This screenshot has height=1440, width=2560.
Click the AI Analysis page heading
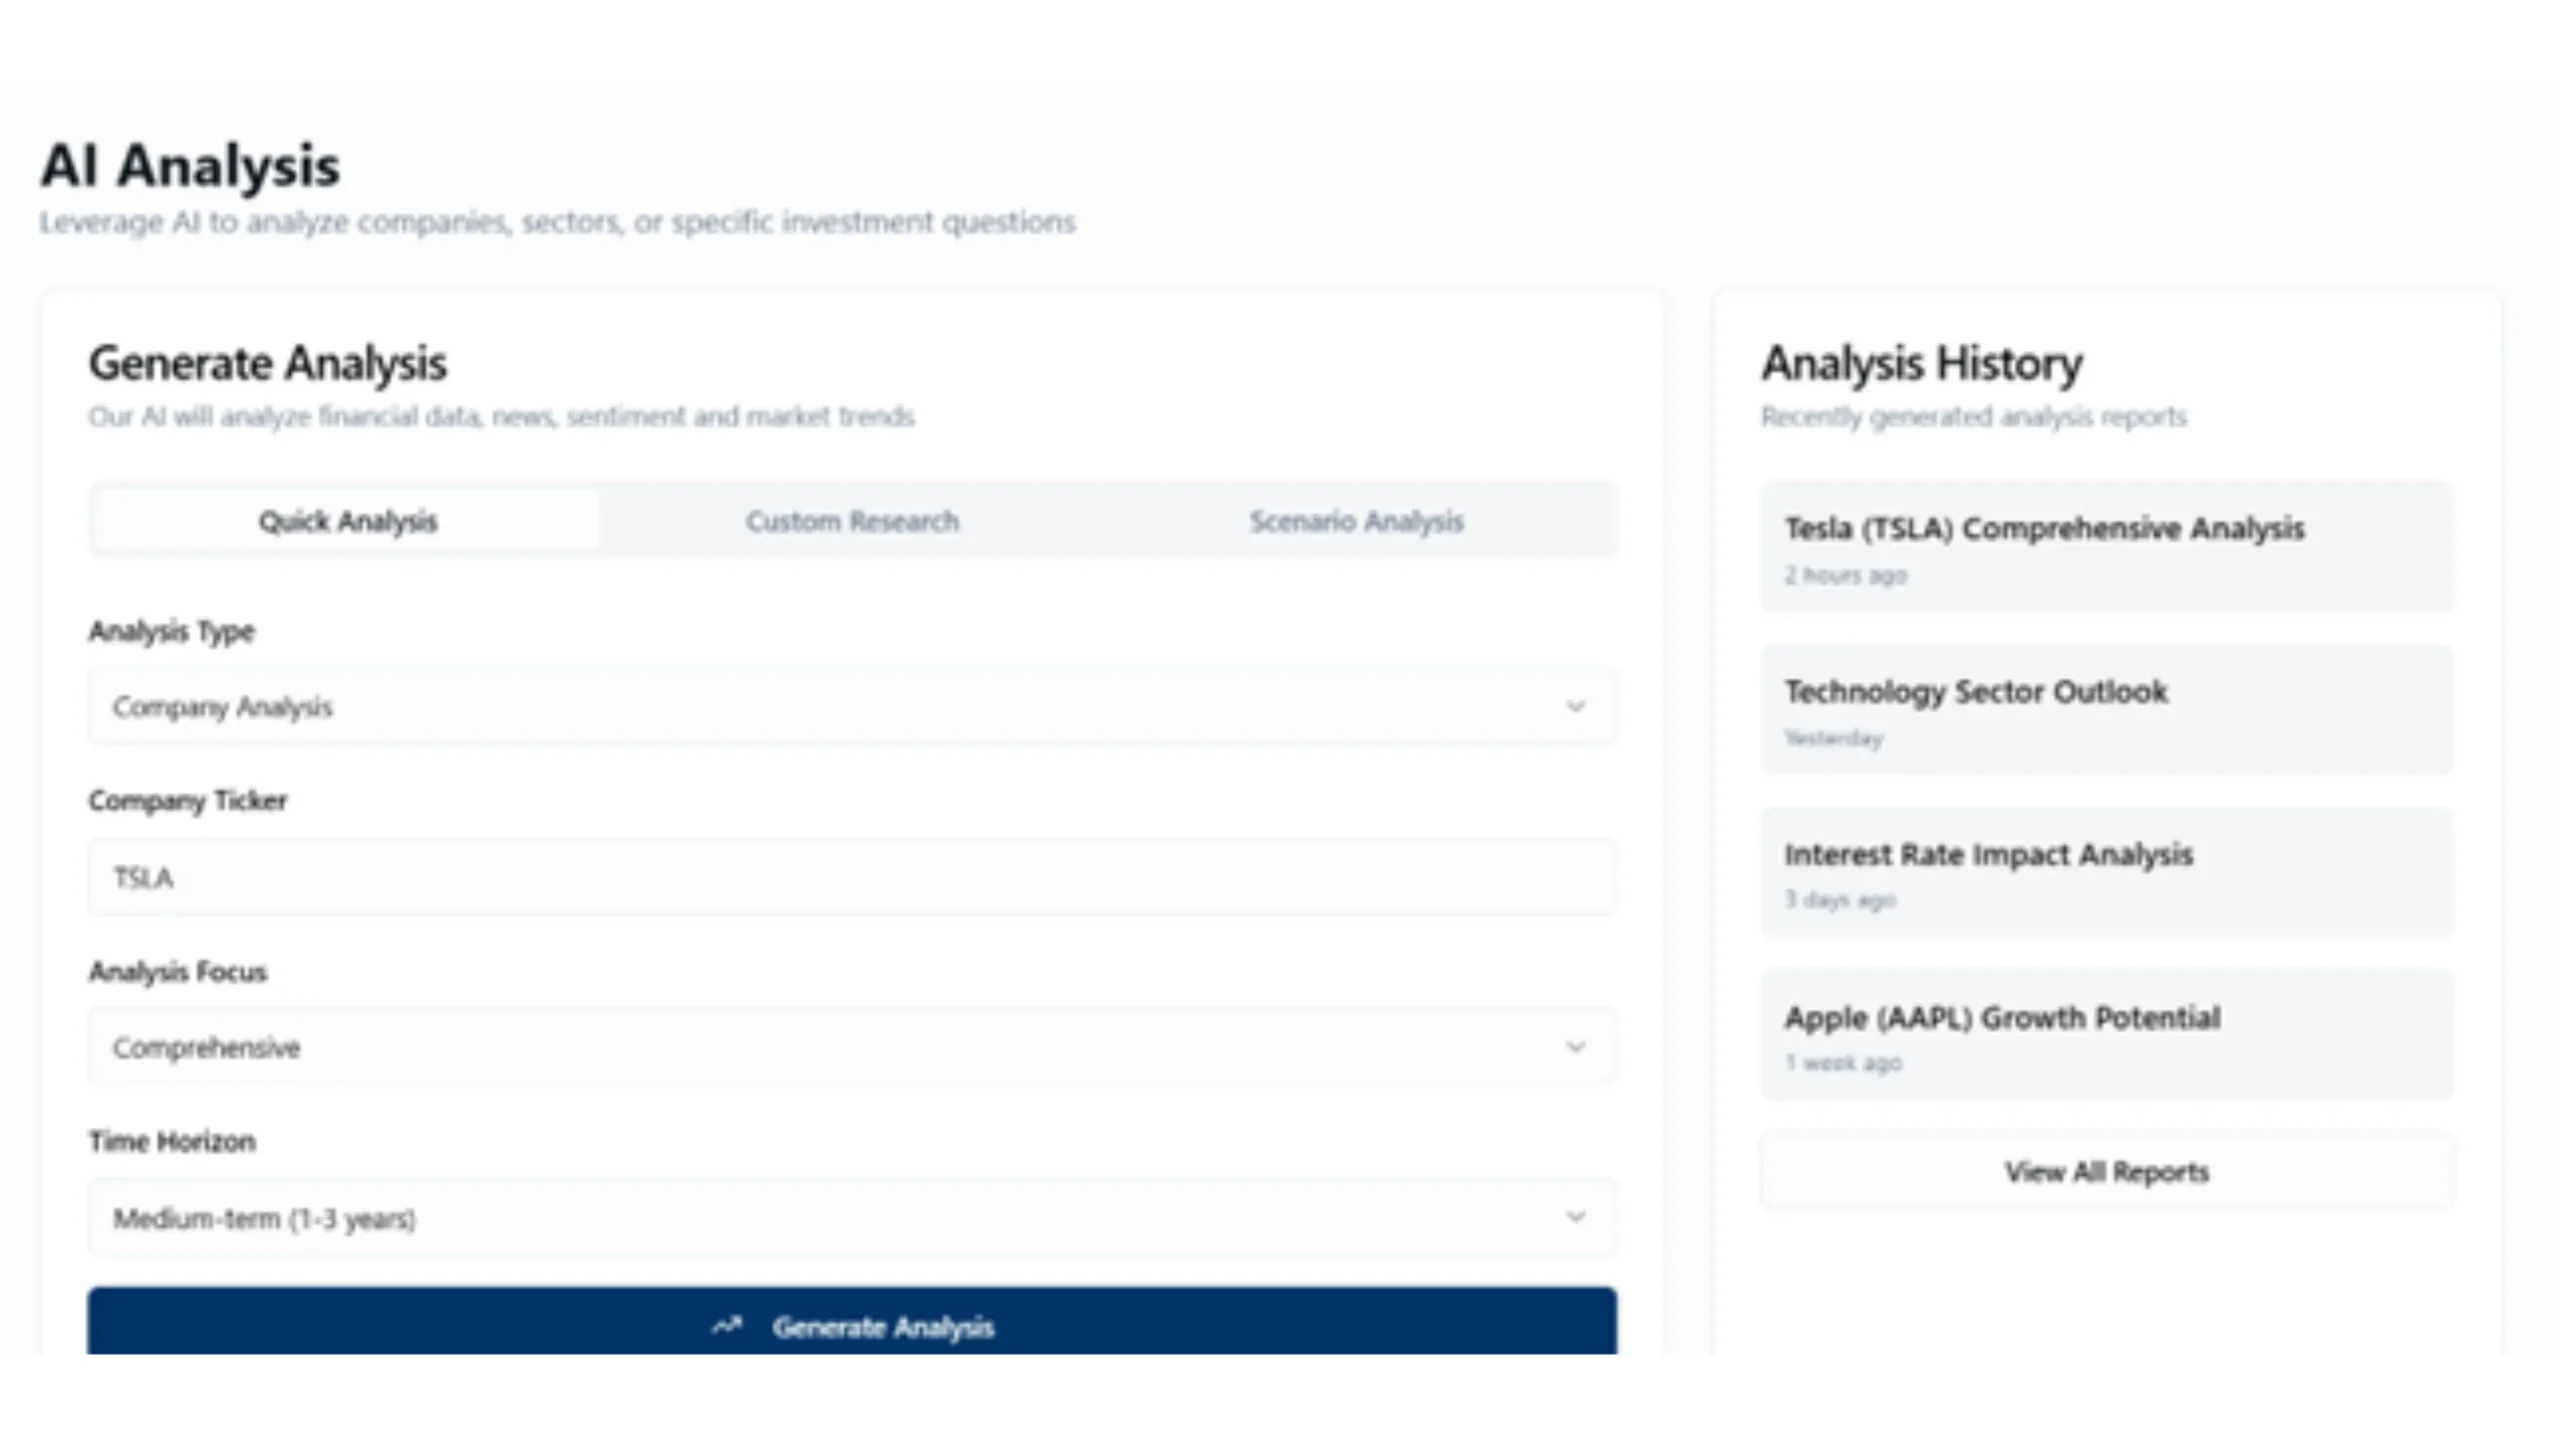coord(189,165)
